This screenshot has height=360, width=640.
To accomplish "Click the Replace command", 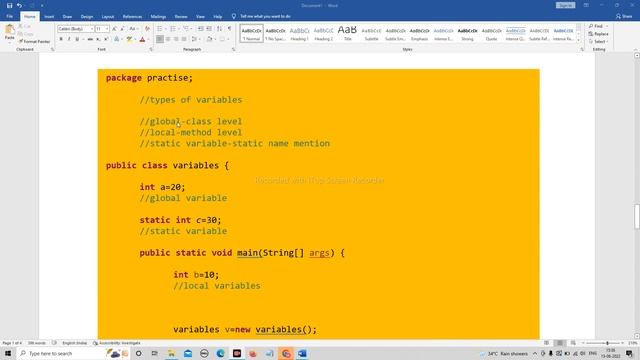I will tap(598, 34).
